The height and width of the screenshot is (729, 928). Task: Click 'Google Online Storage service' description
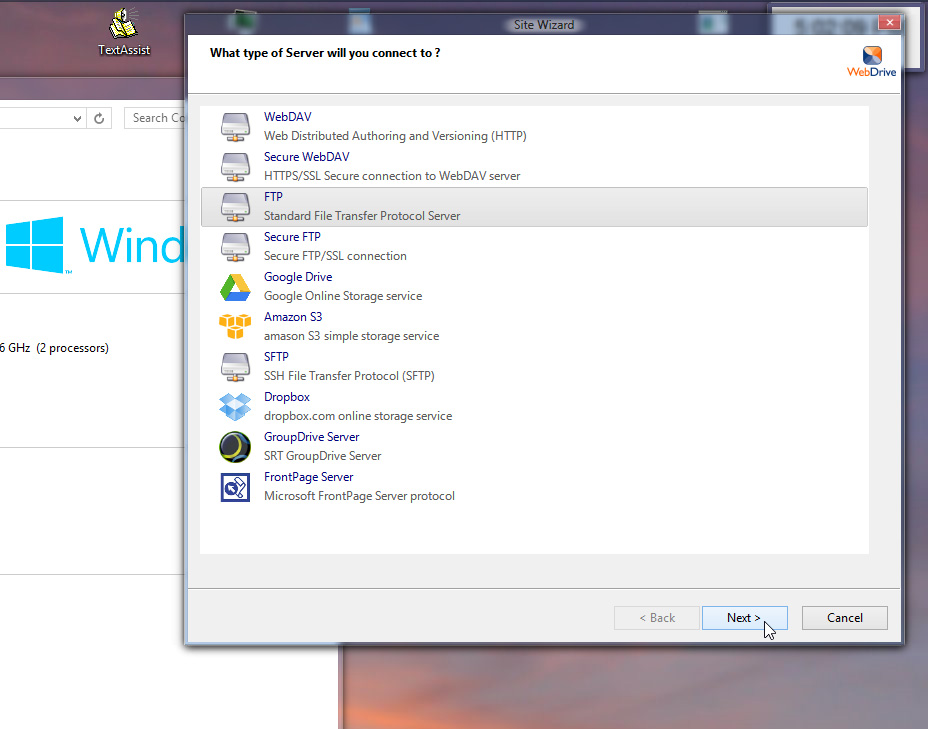[343, 296]
